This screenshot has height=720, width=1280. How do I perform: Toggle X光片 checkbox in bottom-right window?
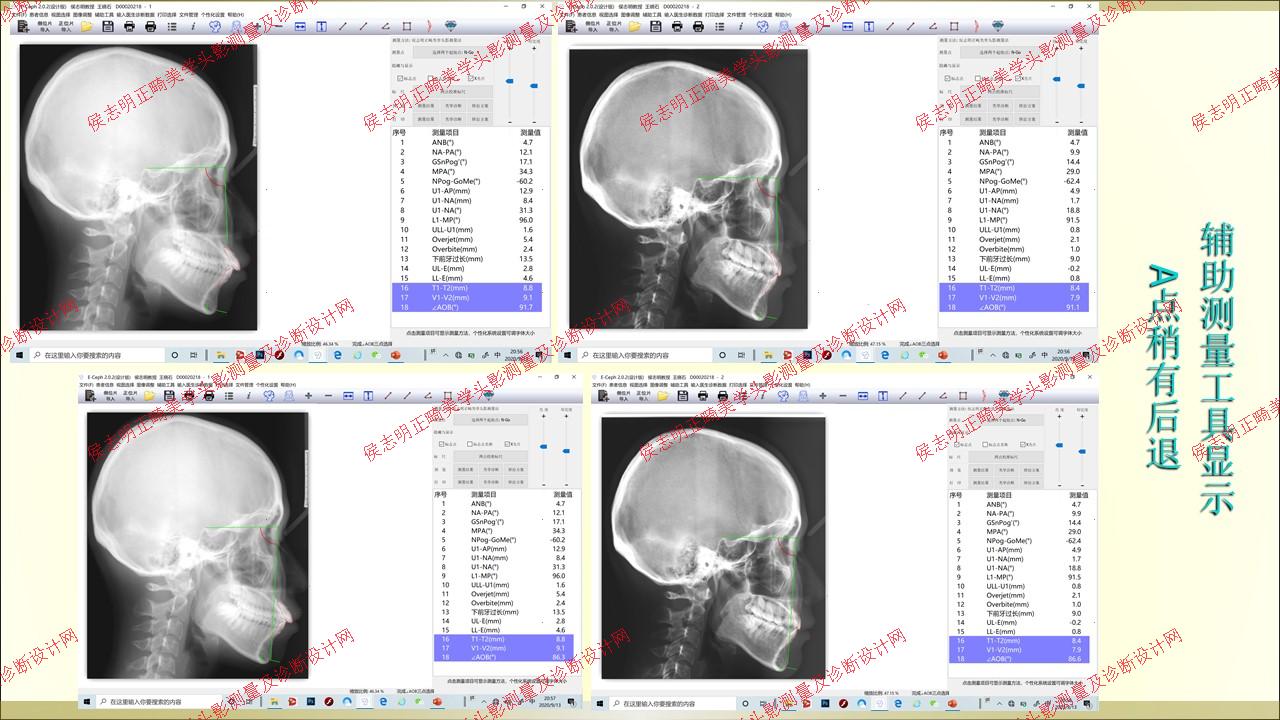point(1023,445)
